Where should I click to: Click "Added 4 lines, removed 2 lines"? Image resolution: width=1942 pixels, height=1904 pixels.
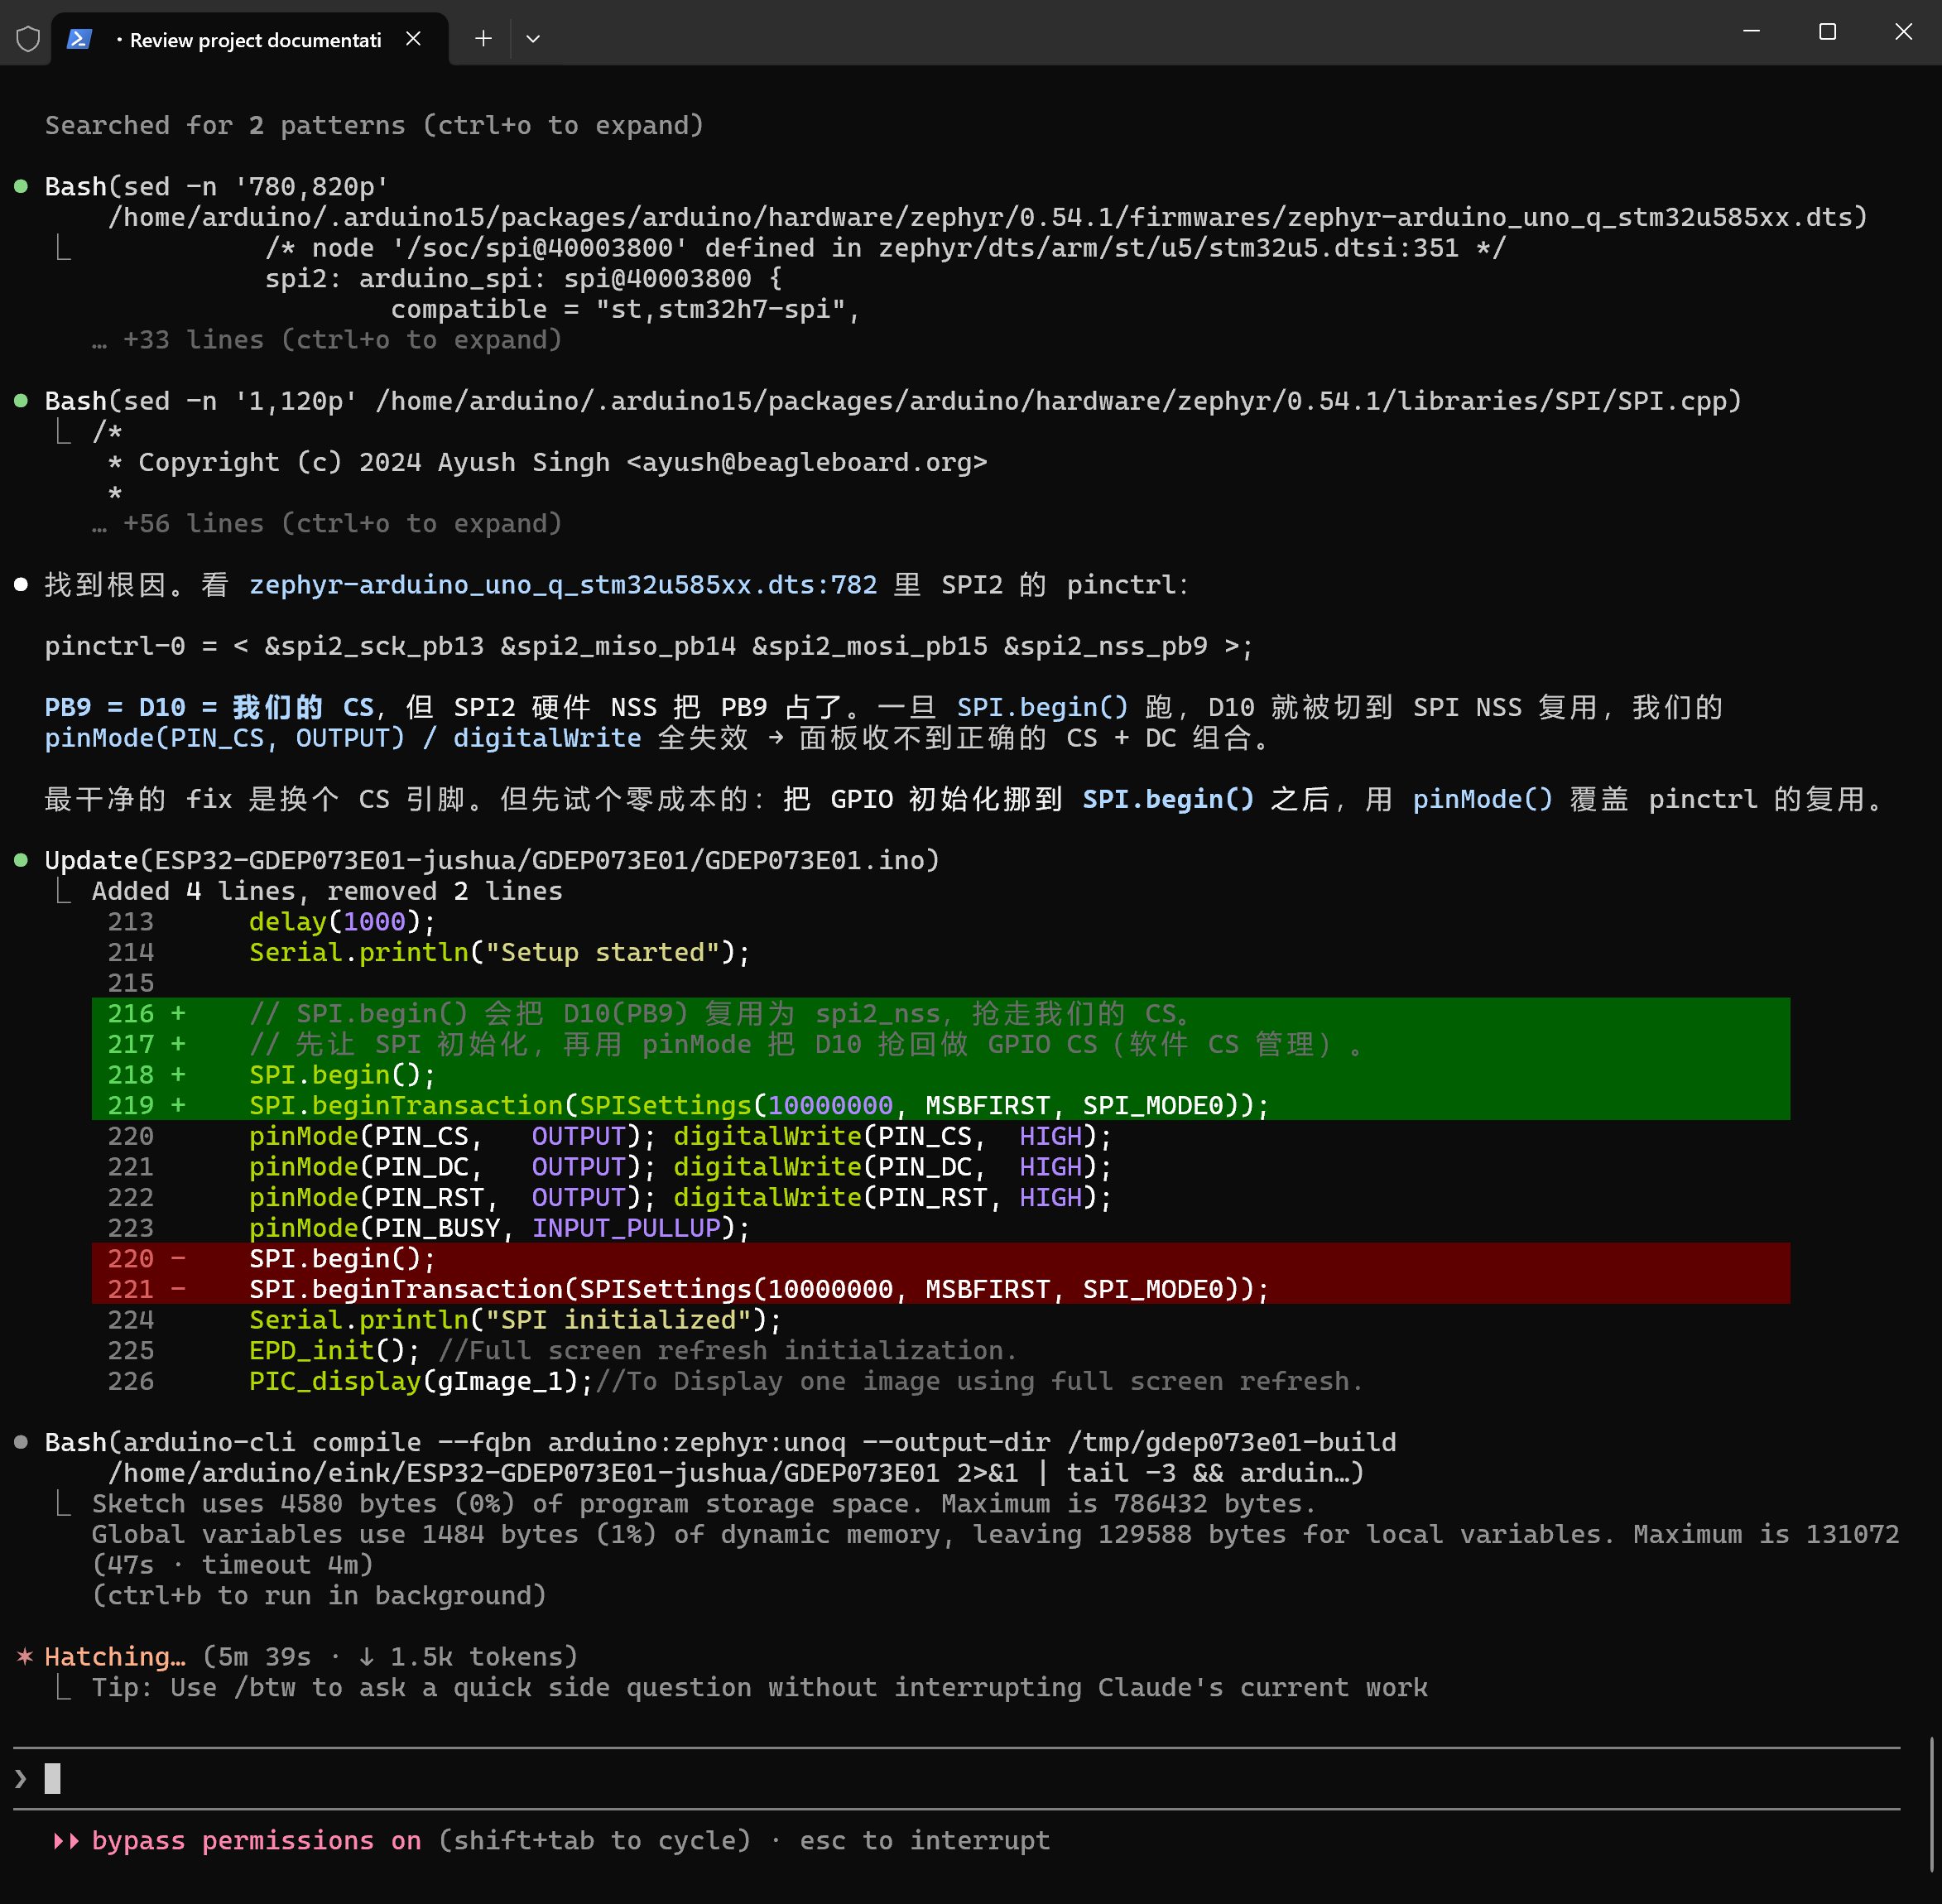(327, 892)
